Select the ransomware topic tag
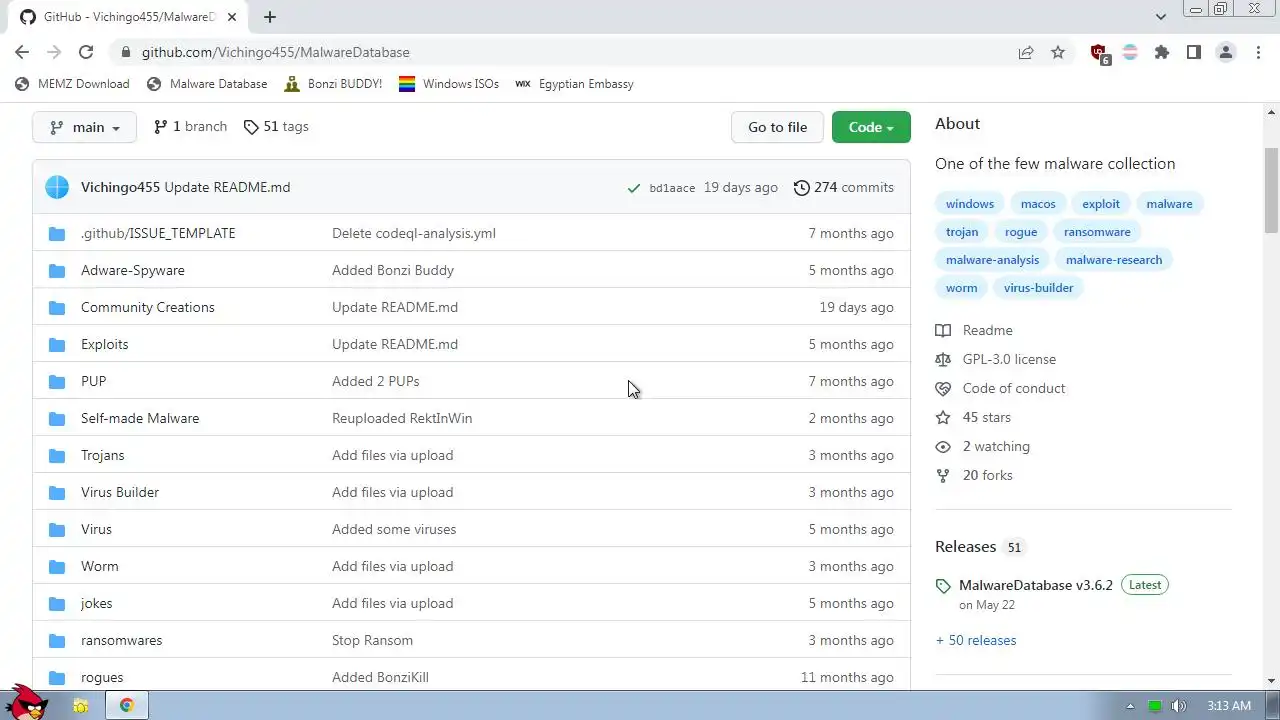The image size is (1280, 720). tap(1097, 231)
